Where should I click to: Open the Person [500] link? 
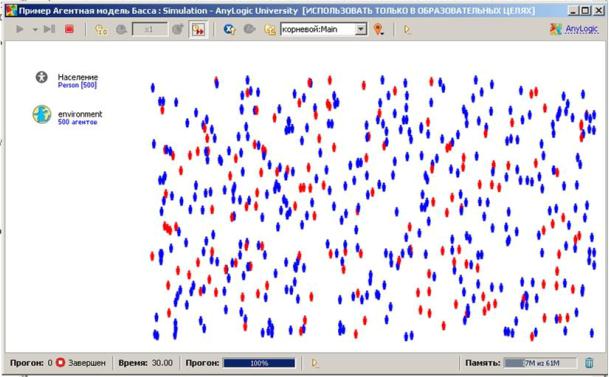click(77, 85)
